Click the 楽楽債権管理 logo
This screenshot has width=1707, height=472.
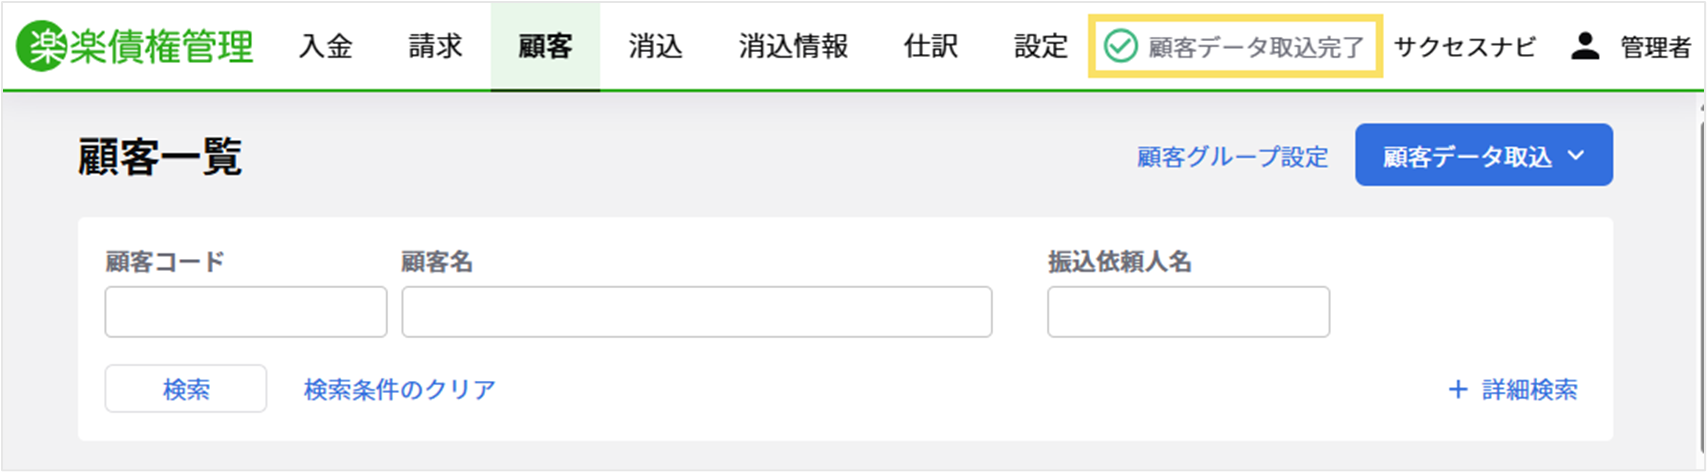pyautogui.click(x=134, y=47)
